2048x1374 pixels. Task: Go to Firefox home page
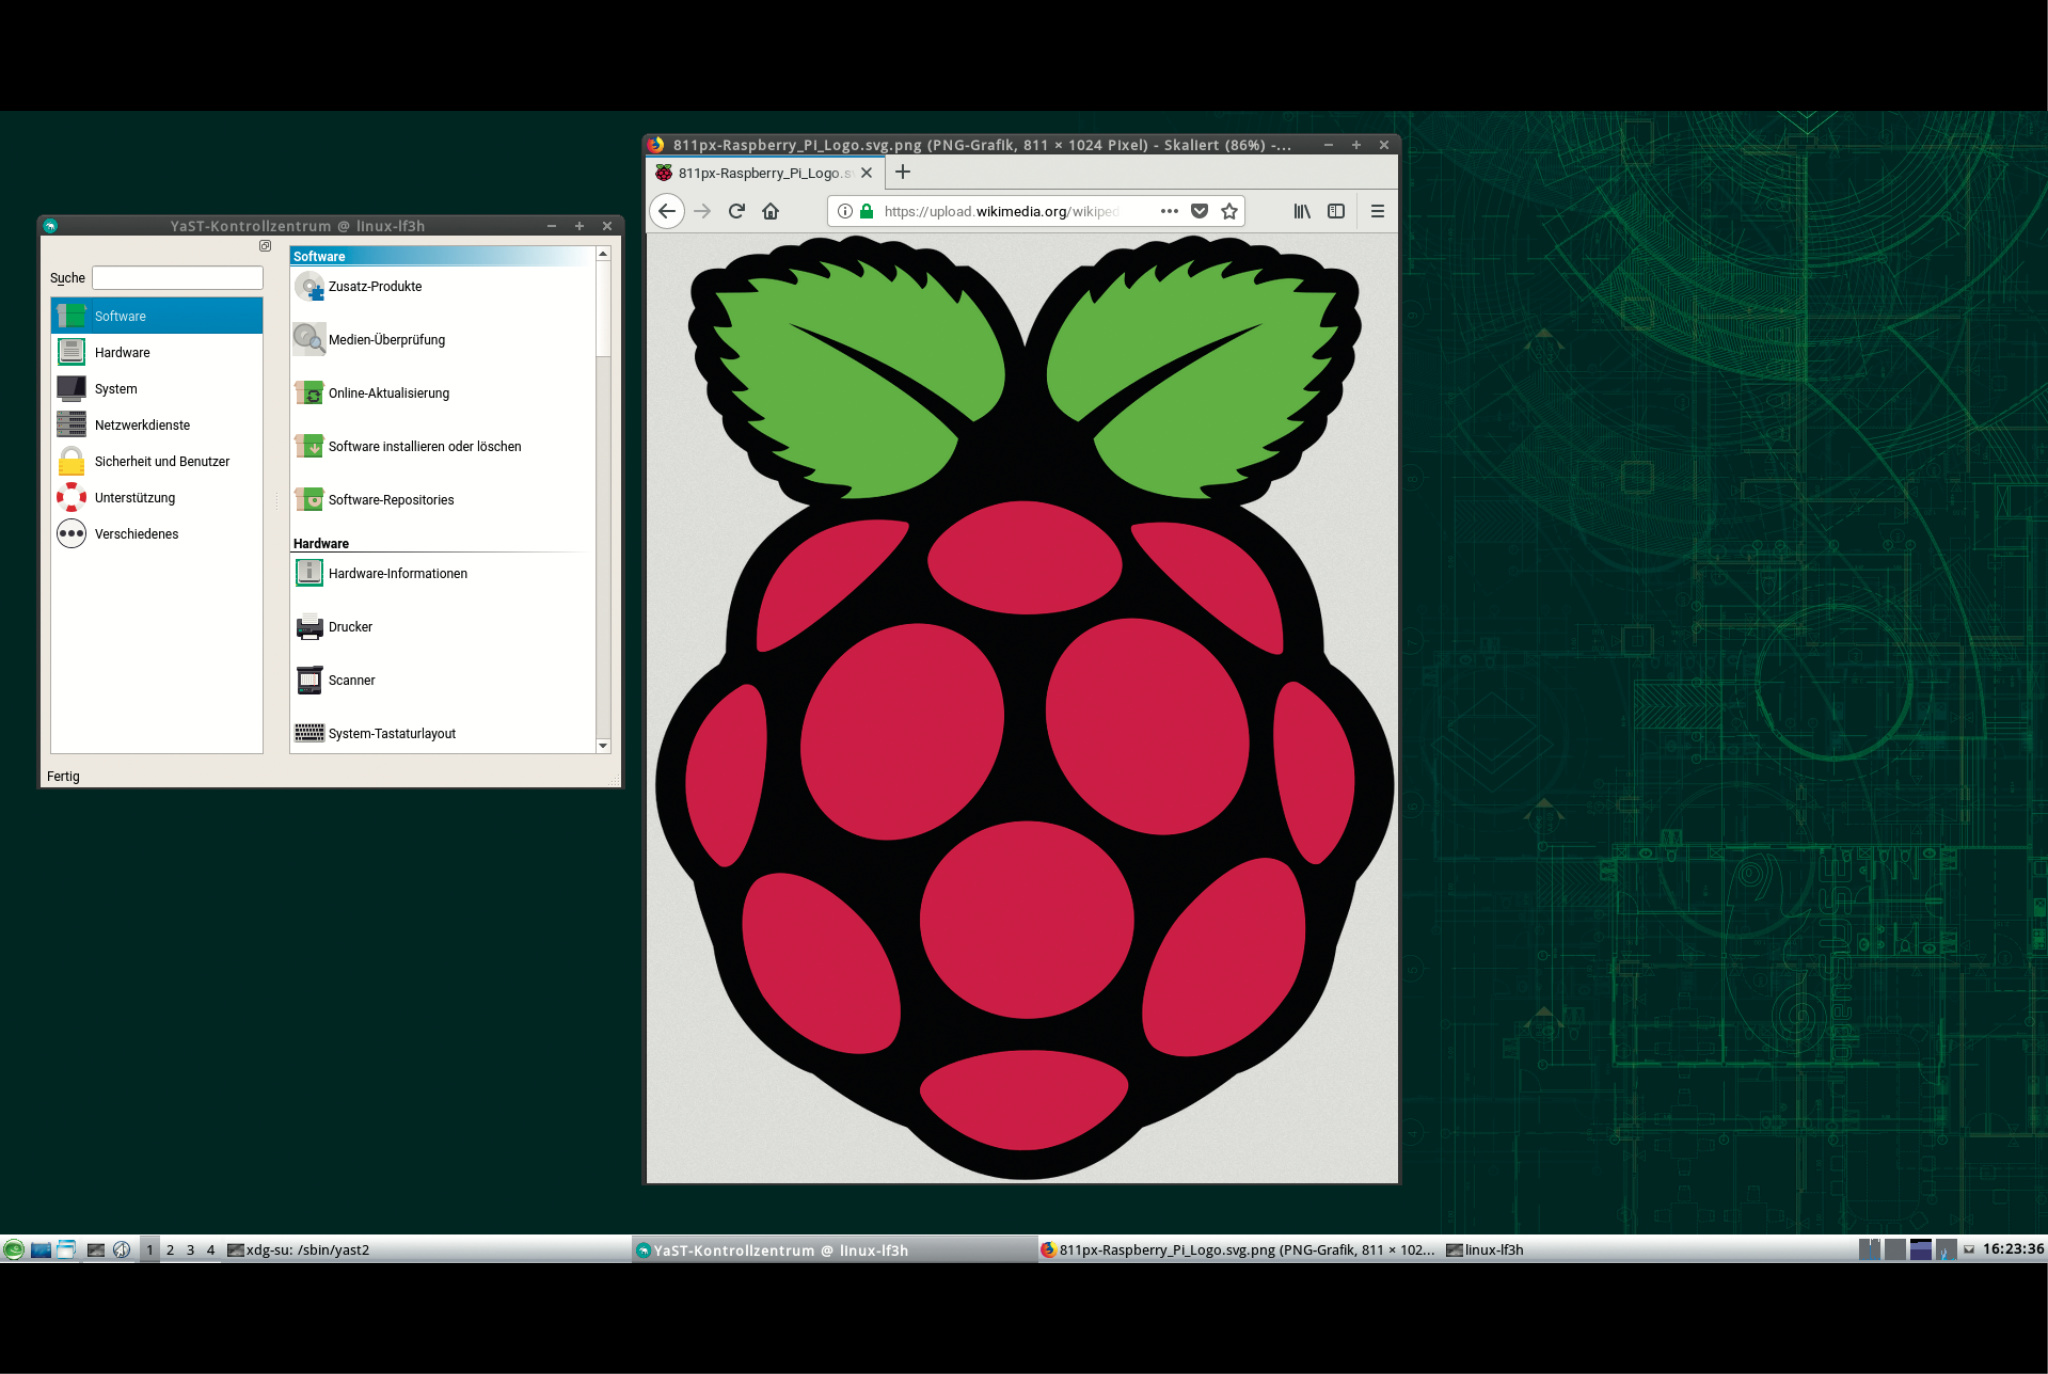tap(770, 211)
